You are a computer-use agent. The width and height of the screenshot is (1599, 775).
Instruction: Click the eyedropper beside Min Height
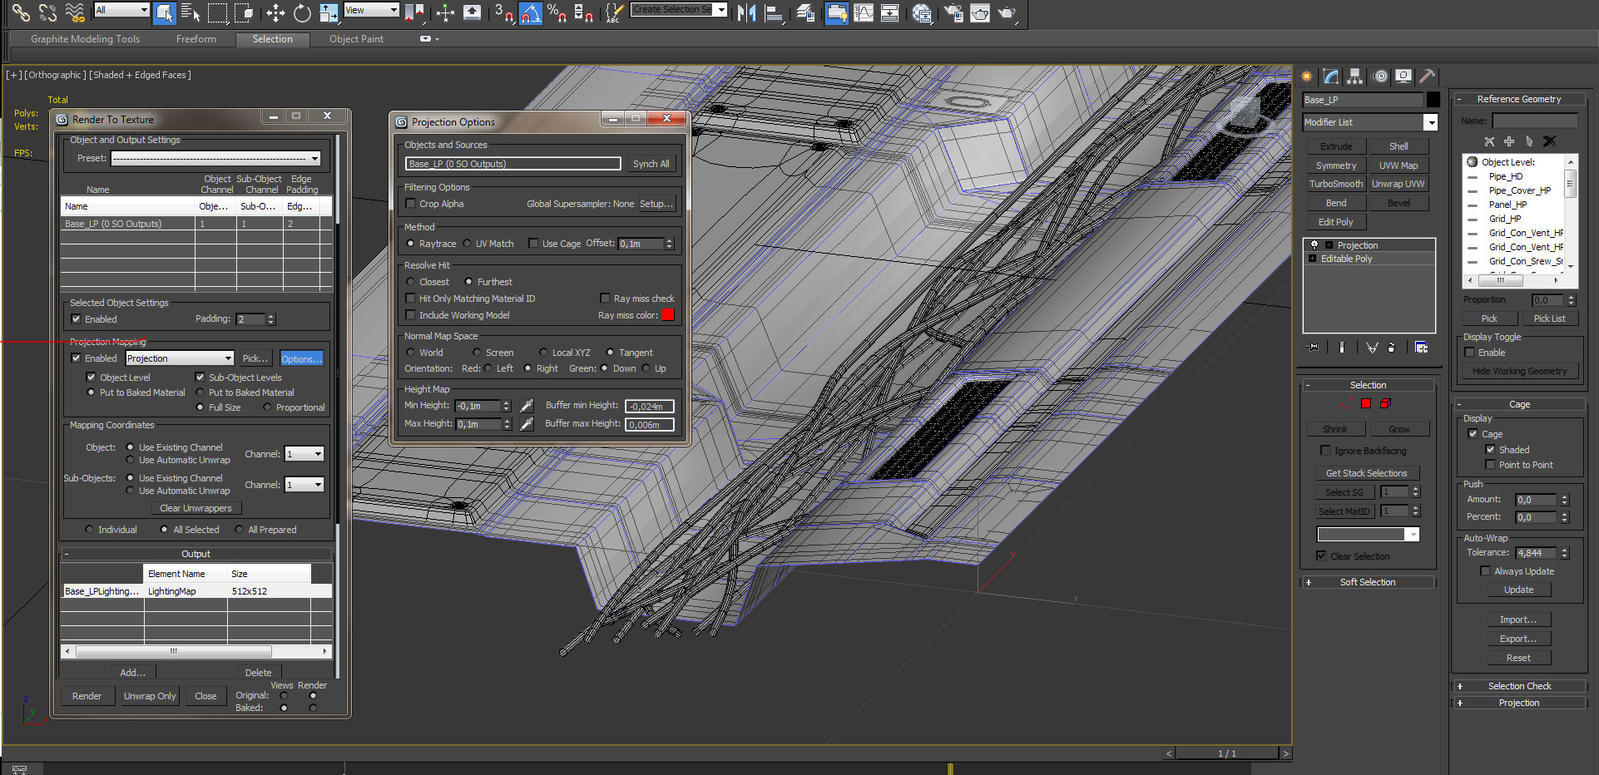(x=527, y=406)
